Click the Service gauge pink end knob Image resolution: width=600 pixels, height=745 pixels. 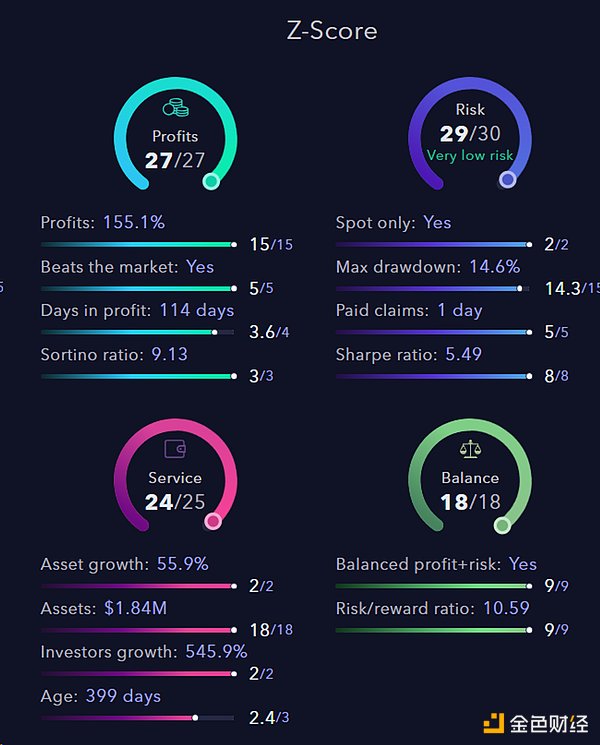pos(212,521)
